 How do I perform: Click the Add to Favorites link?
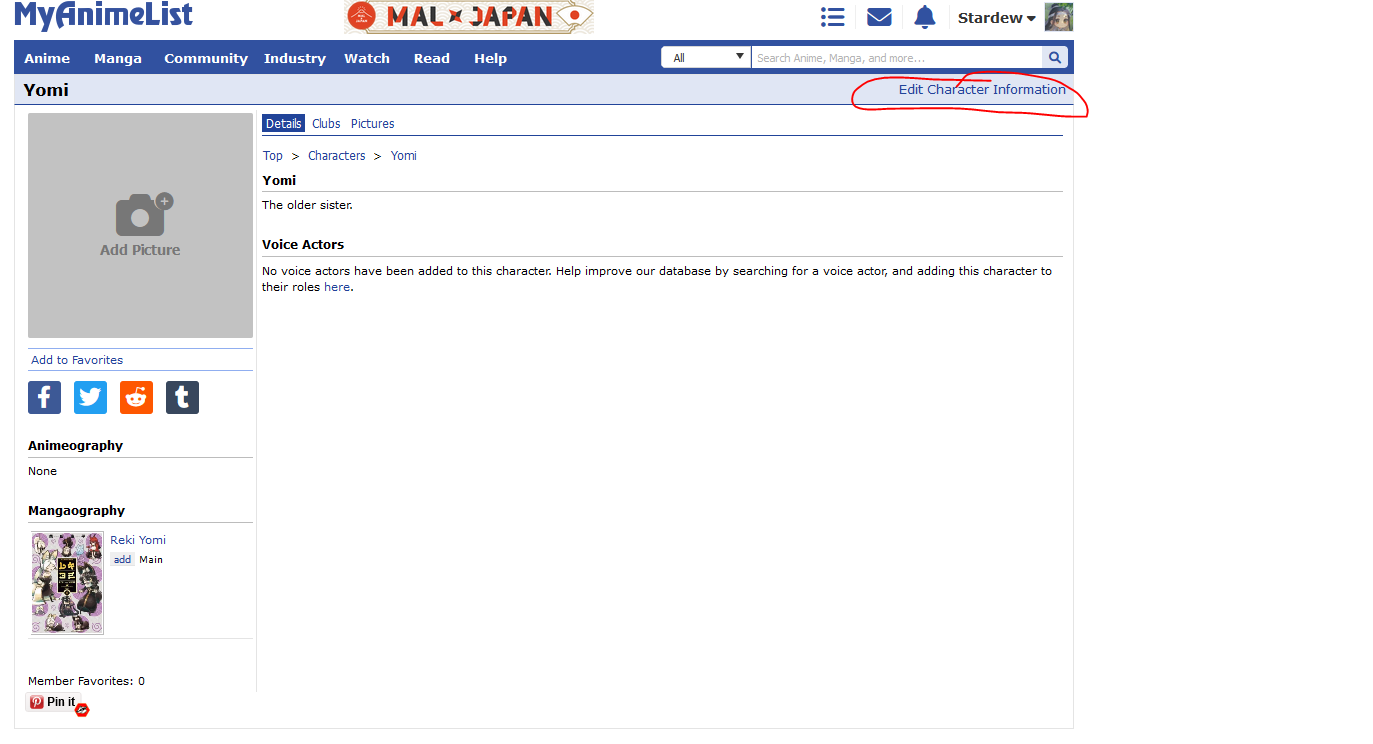tap(77, 360)
